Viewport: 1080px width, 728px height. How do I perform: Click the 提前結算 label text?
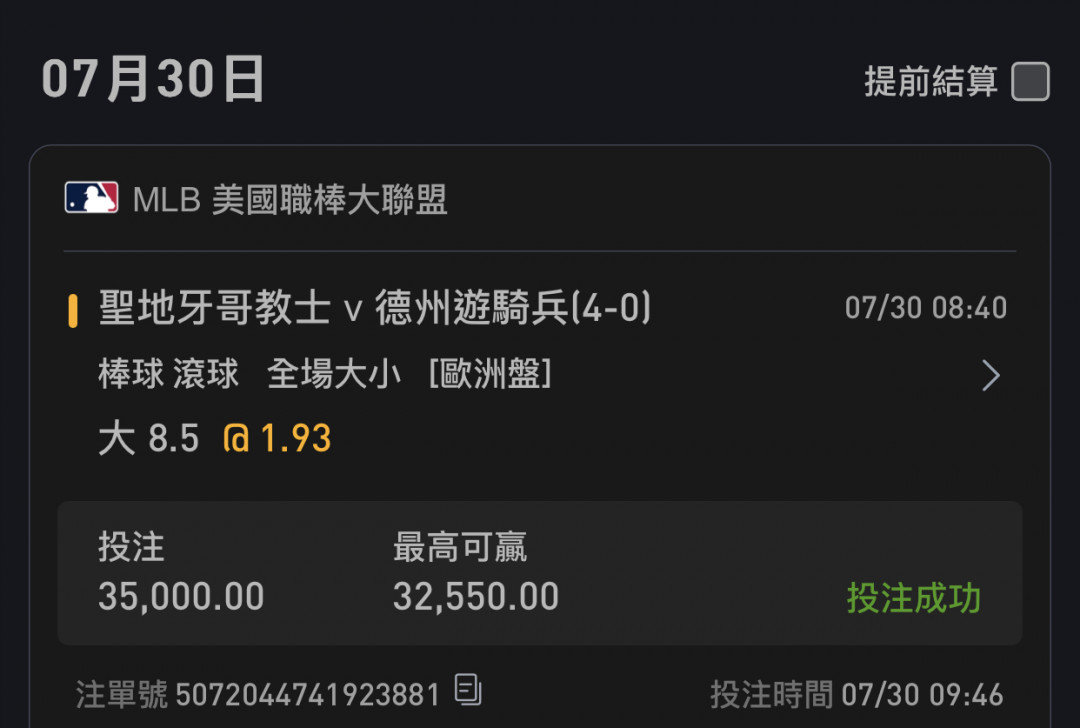click(931, 81)
